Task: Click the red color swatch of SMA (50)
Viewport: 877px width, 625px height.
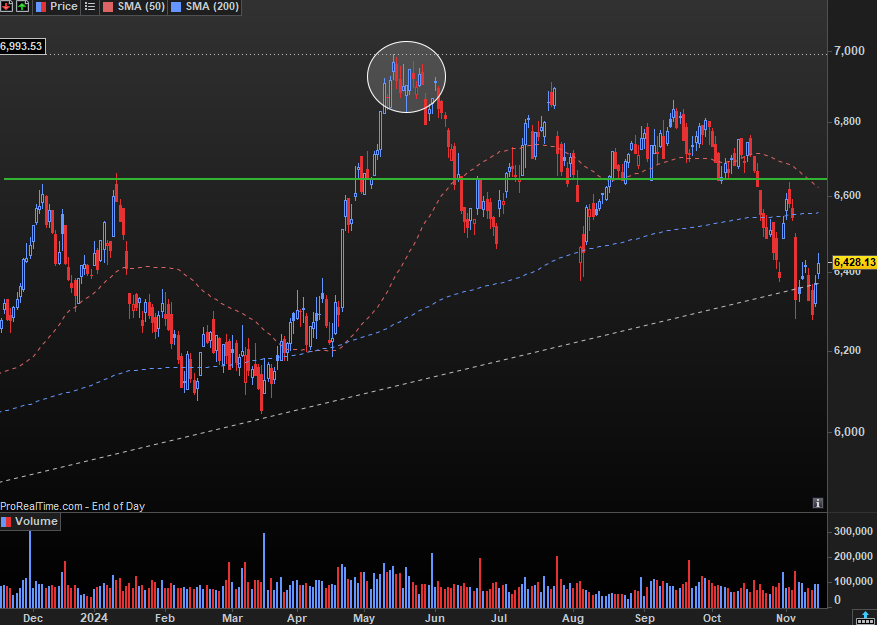Action: click(108, 7)
